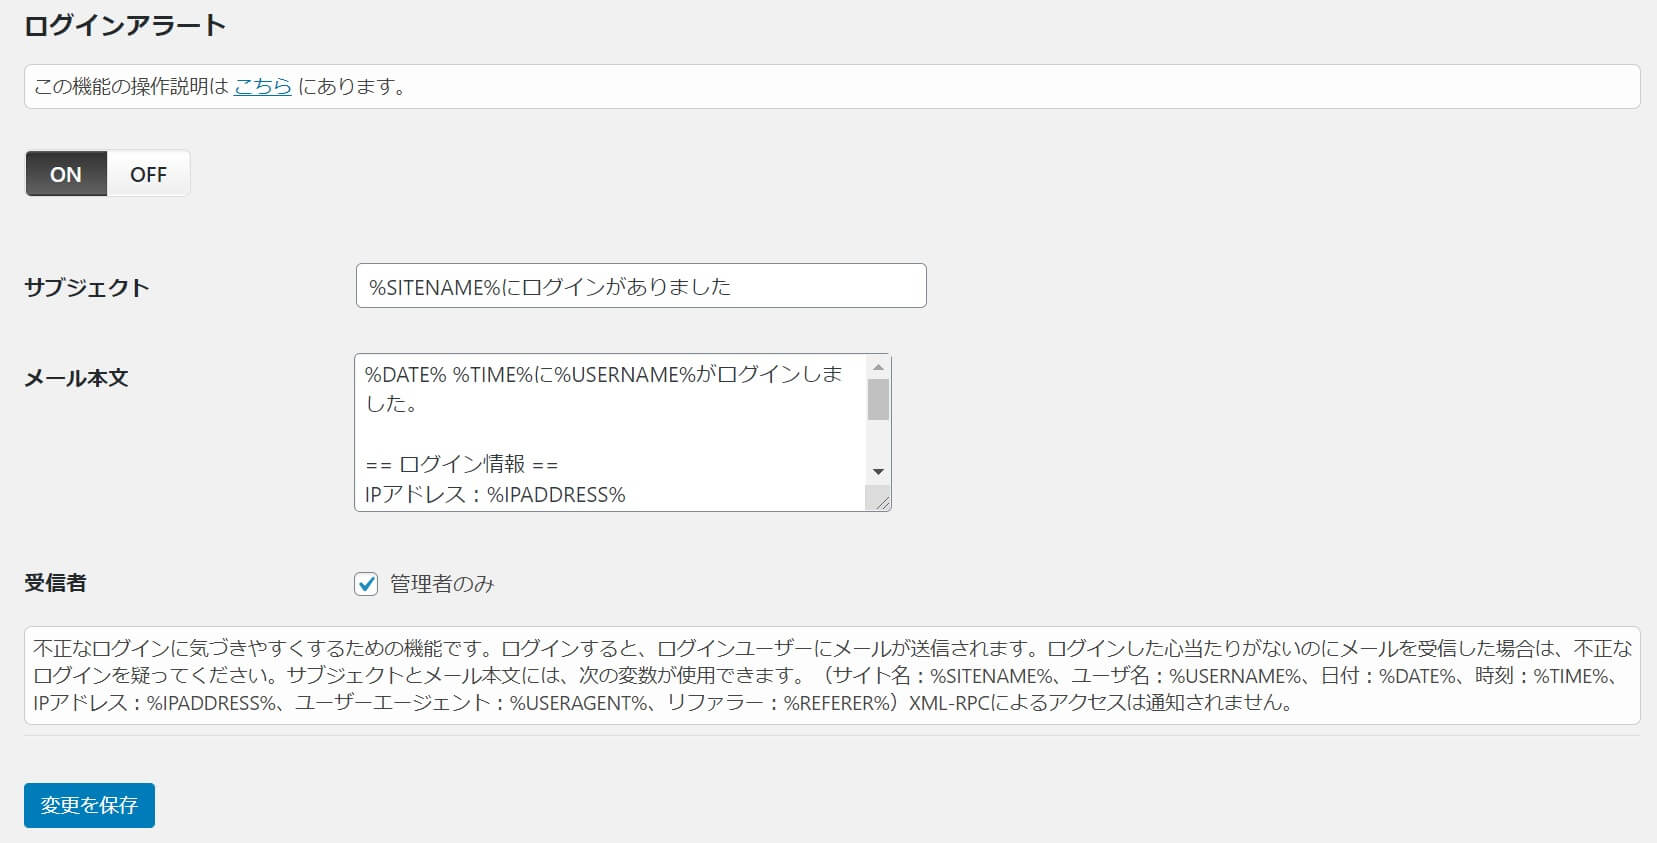Click the メール本文 field label

tap(76, 378)
